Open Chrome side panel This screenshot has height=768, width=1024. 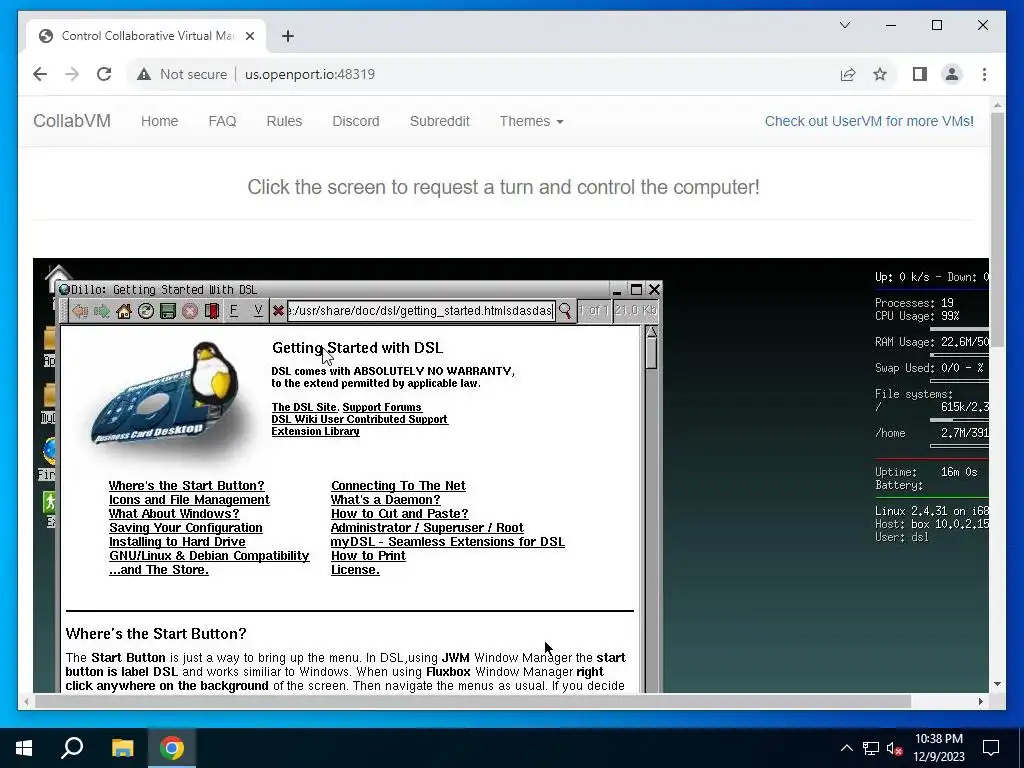point(920,74)
